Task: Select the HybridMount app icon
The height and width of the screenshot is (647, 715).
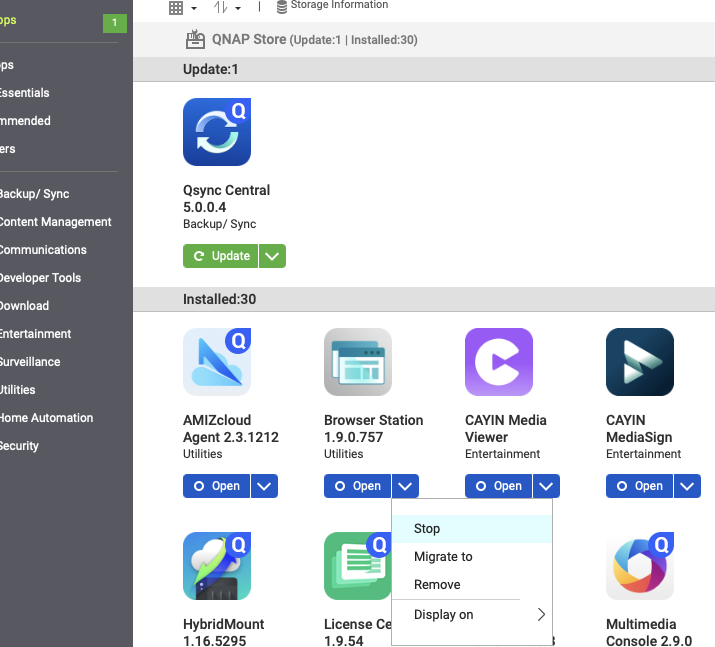Action: pyautogui.click(x=216, y=566)
